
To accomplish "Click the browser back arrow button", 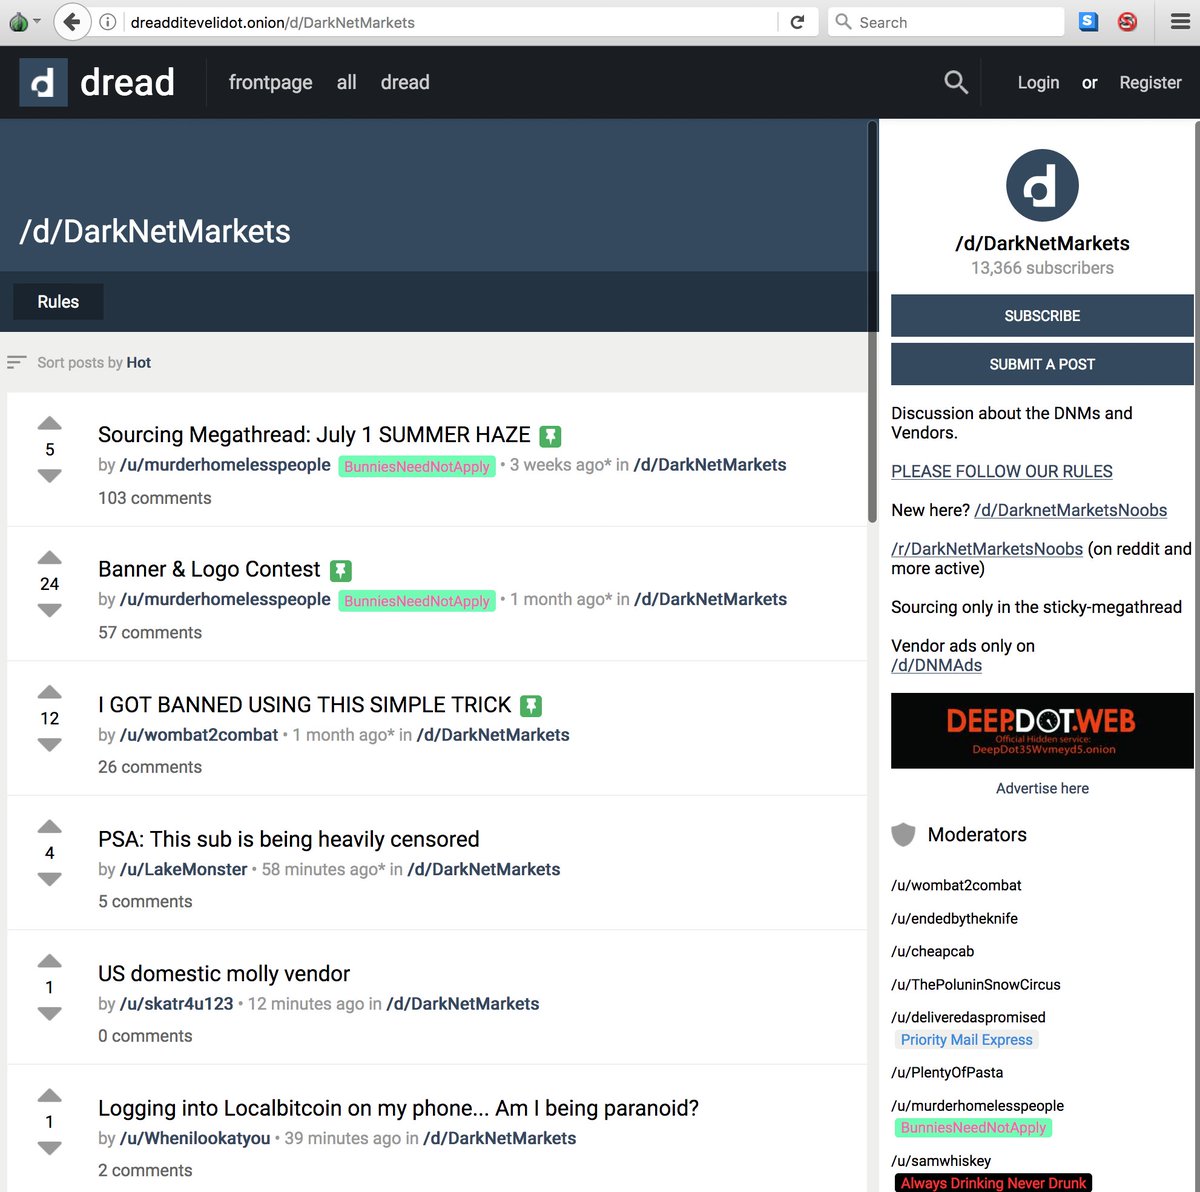I will click(x=72, y=21).
